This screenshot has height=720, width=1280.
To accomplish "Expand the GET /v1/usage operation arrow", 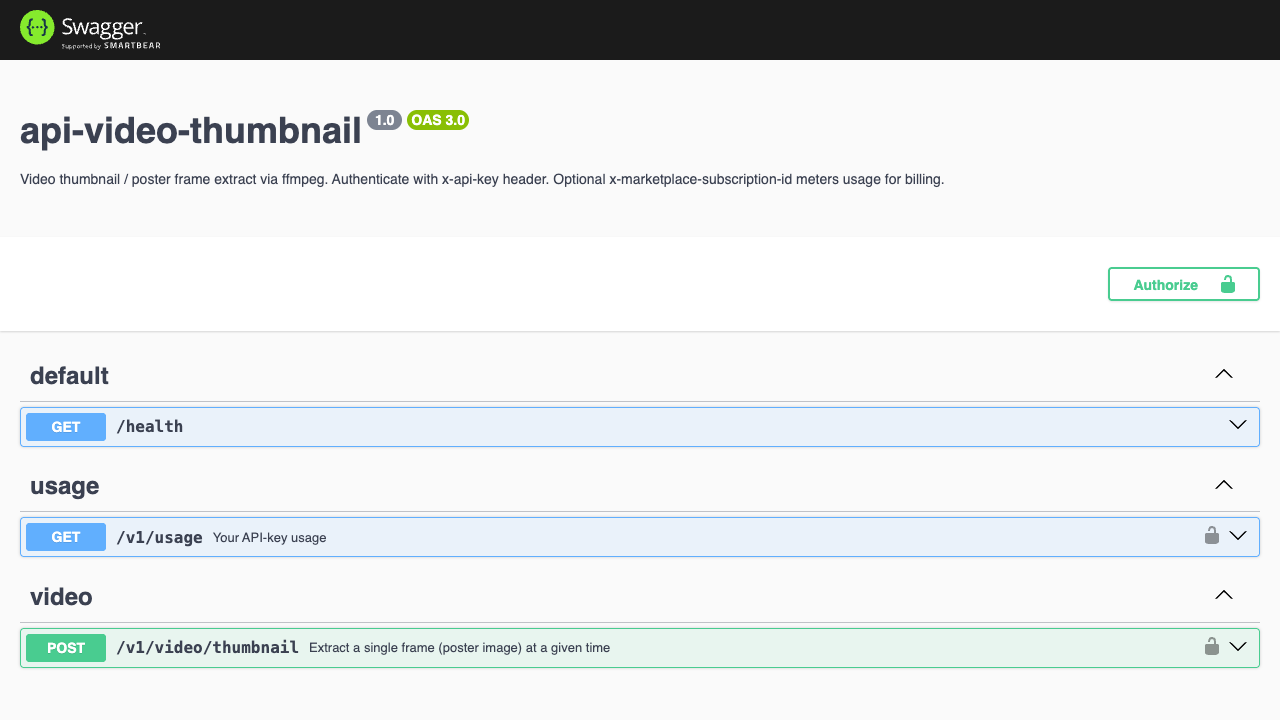I will coord(1238,535).
